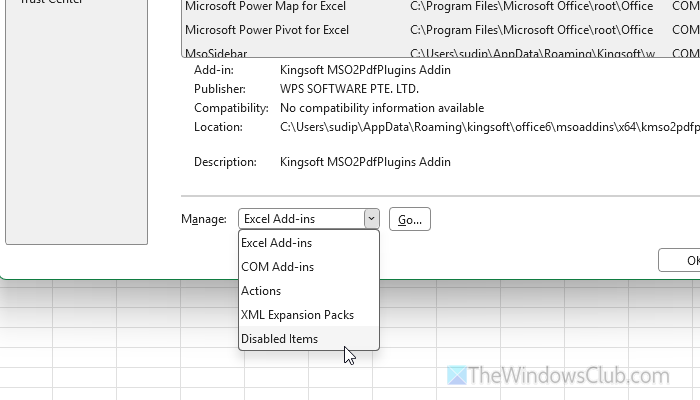Click Add-in name Kingsoft MSO2PdfPlugins Addin

pos(365,70)
